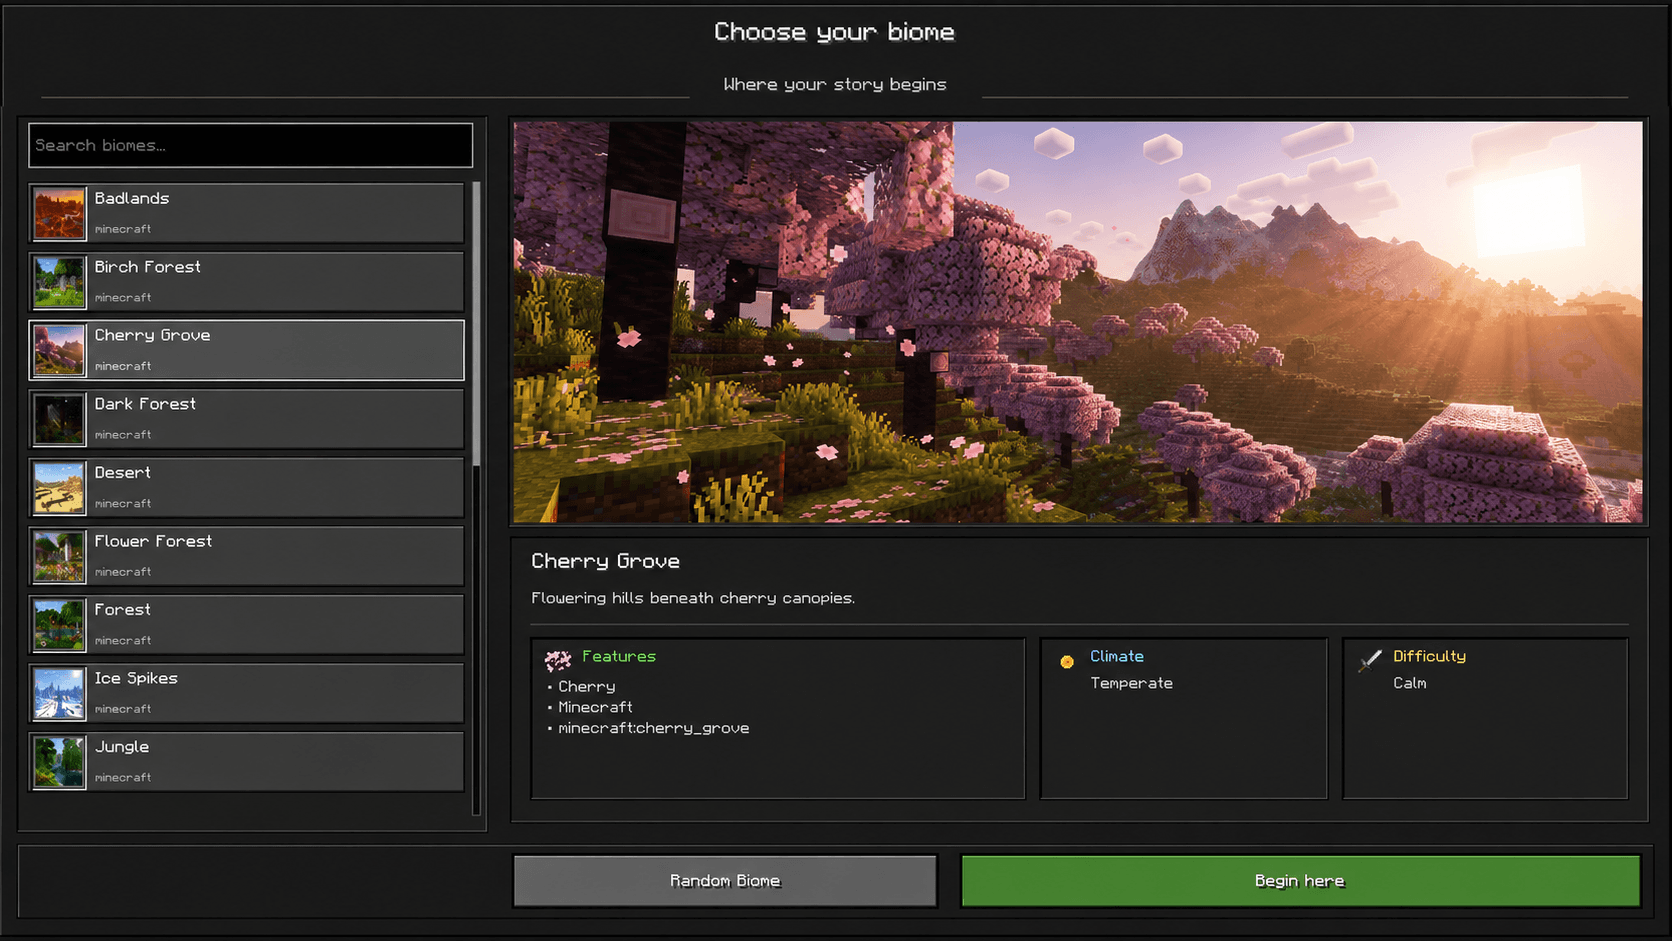Click the Forest biome thumbnail icon

(x=59, y=624)
